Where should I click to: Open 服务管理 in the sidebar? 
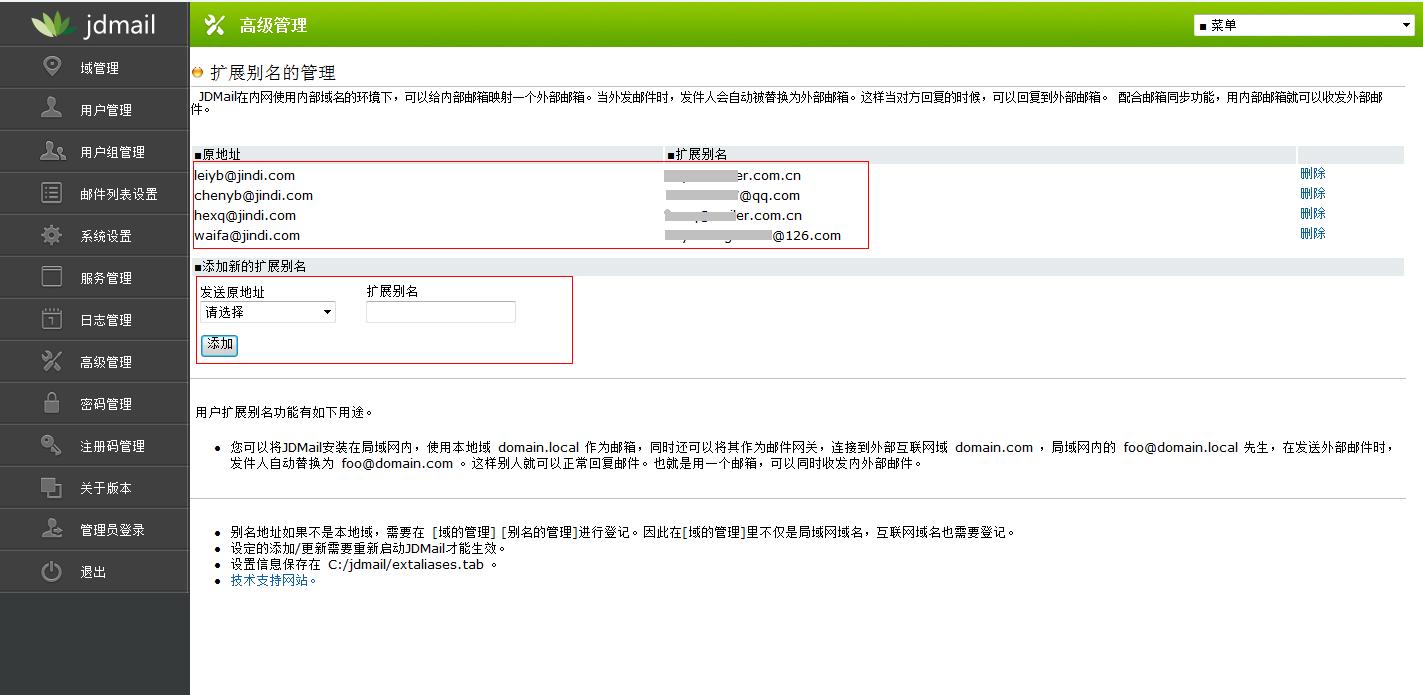pos(106,278)
